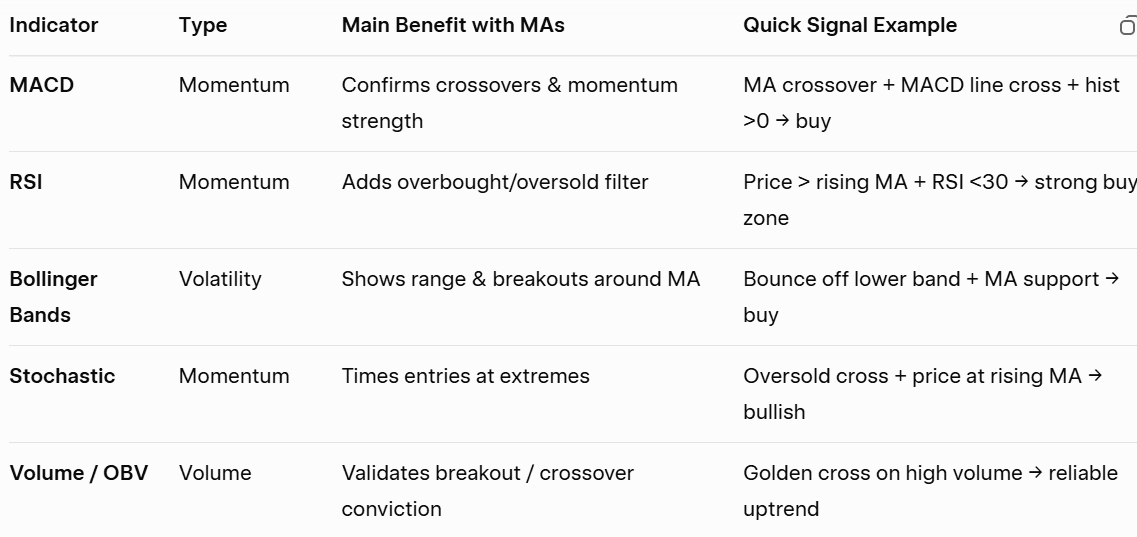Click the Volume / OBV row label
This screenshot has width=1137, height=537.
79,473
